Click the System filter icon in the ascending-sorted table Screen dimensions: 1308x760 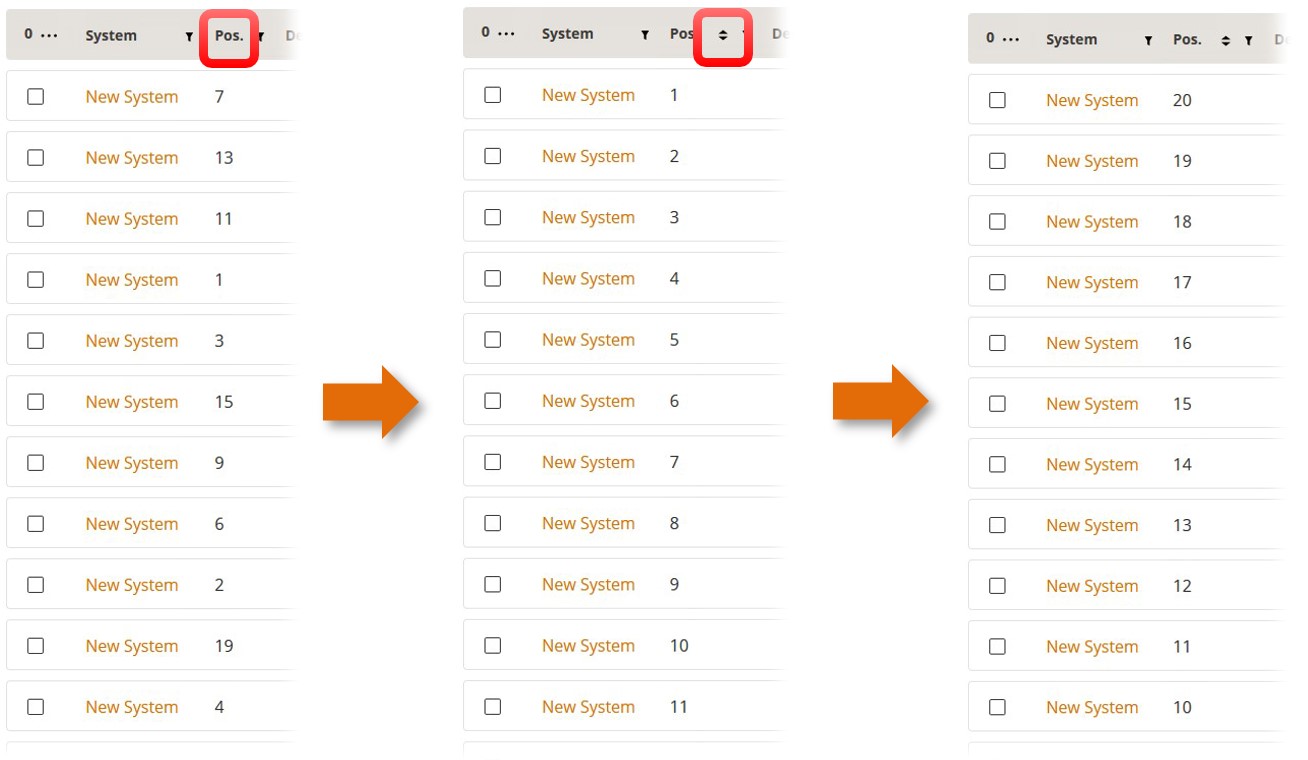tap(645, 35)
